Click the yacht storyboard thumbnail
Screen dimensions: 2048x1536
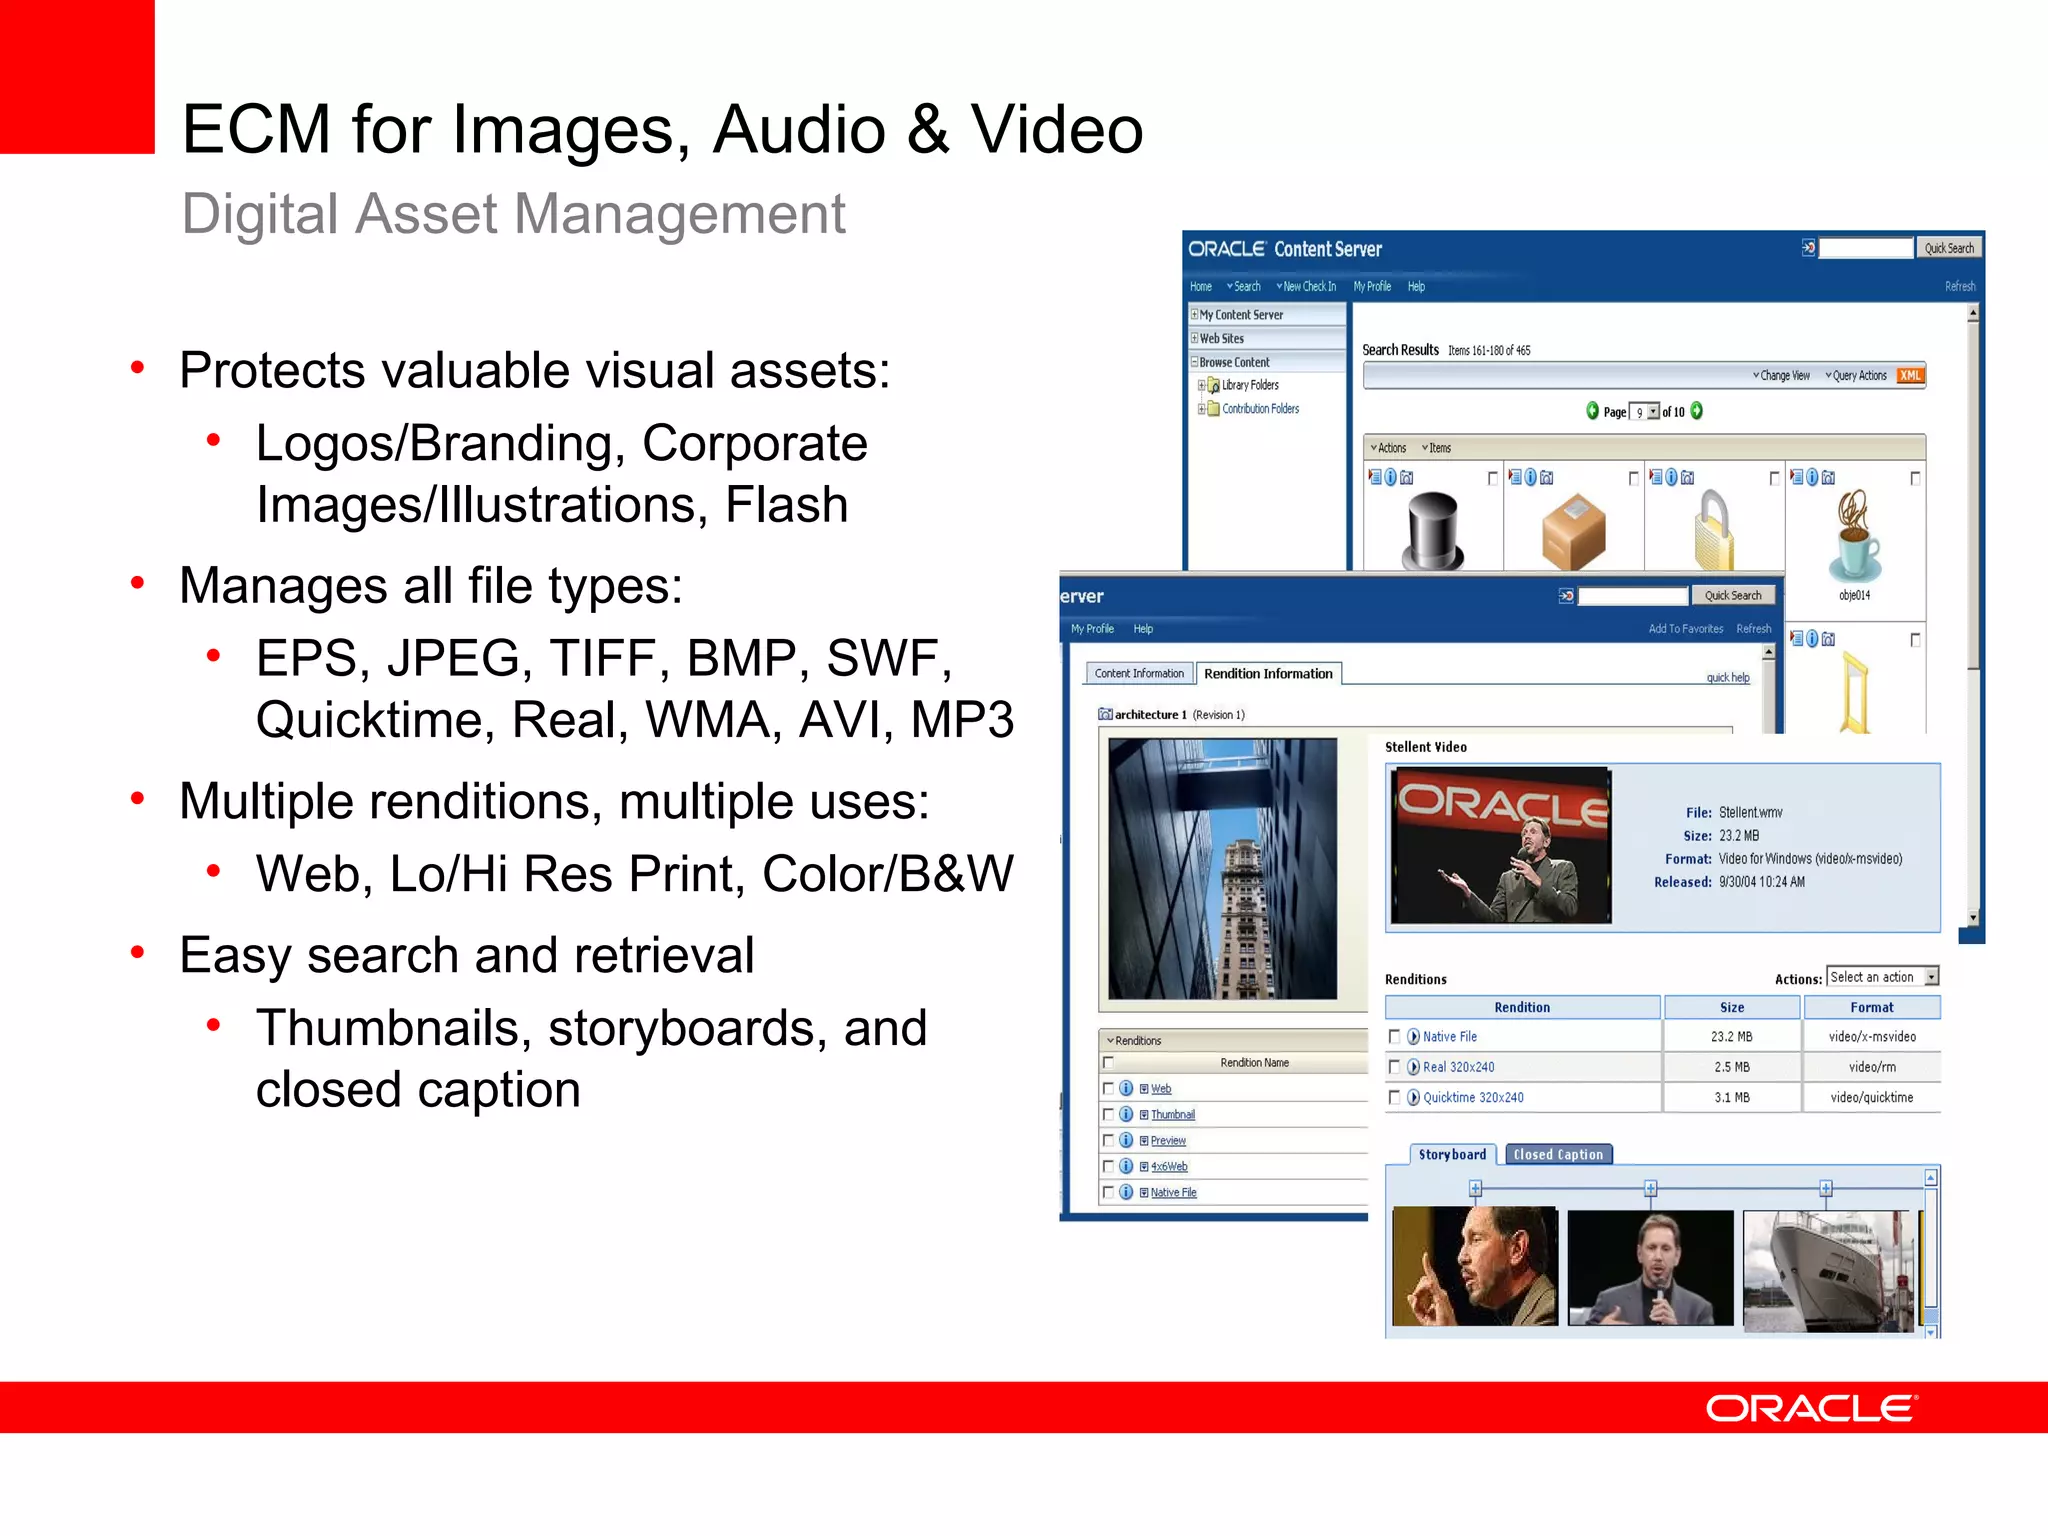pyautogui.click(x=1827, y=1270)
